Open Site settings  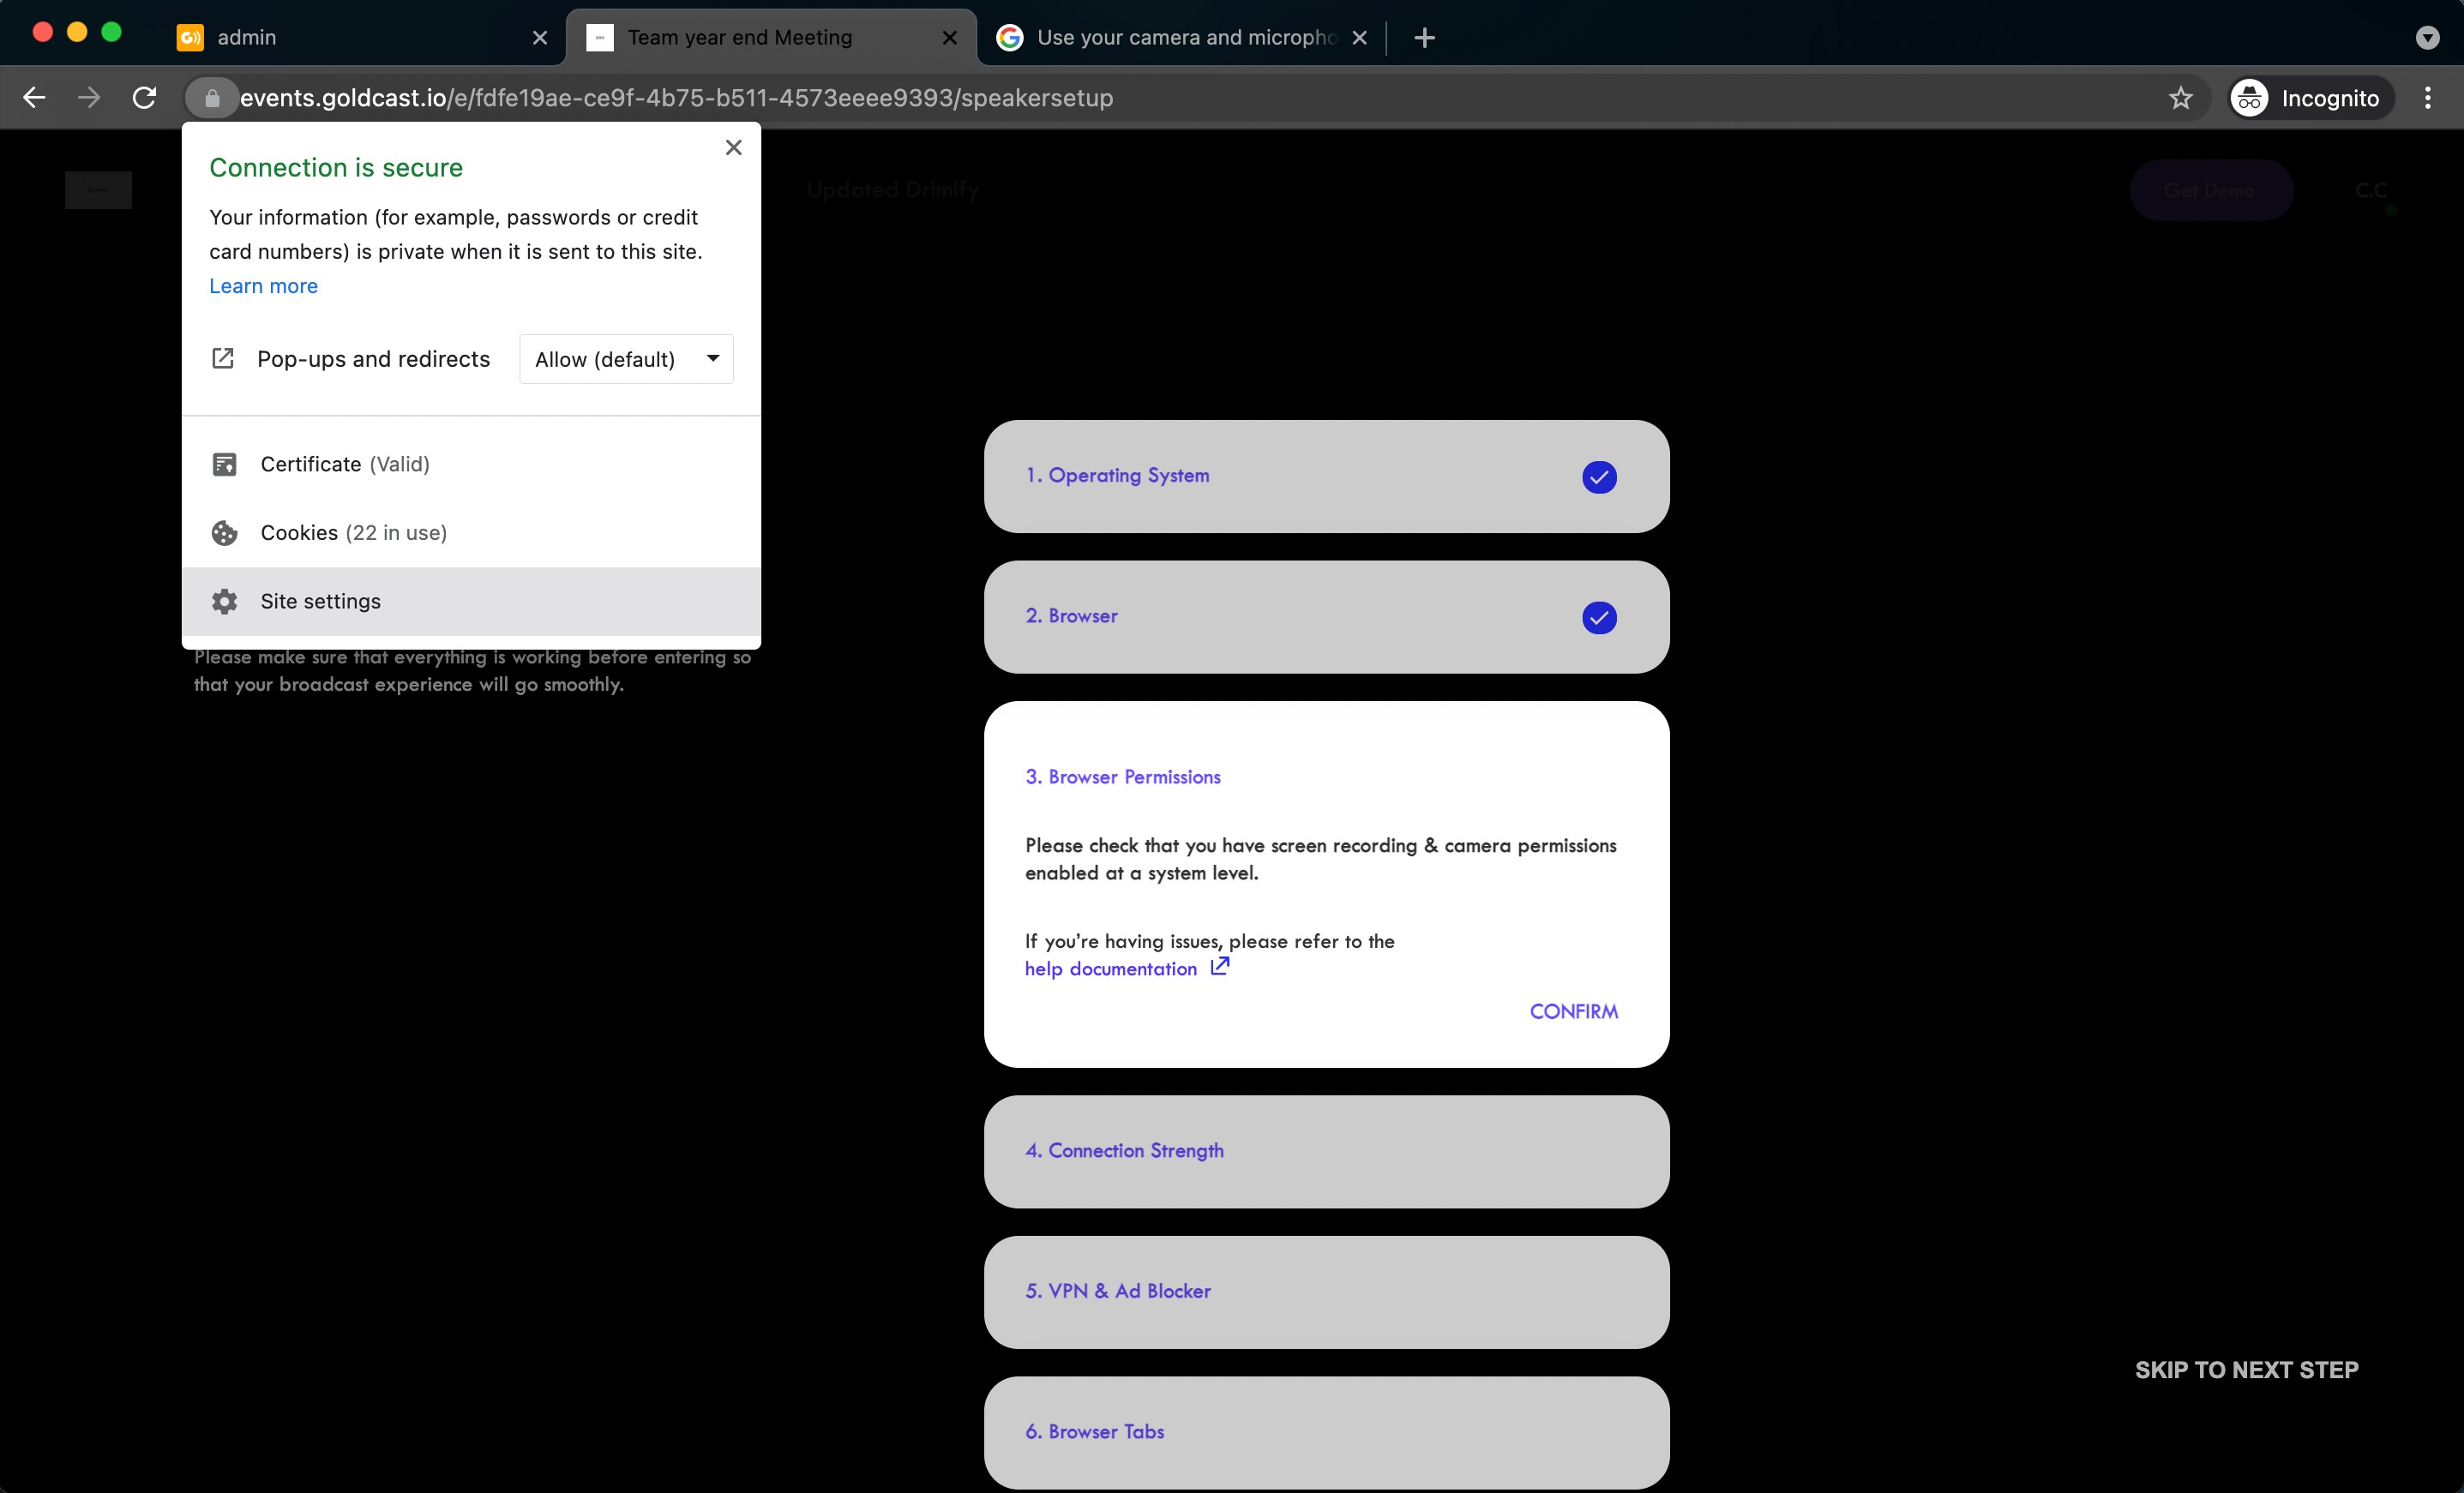click(x=471, y=601)
